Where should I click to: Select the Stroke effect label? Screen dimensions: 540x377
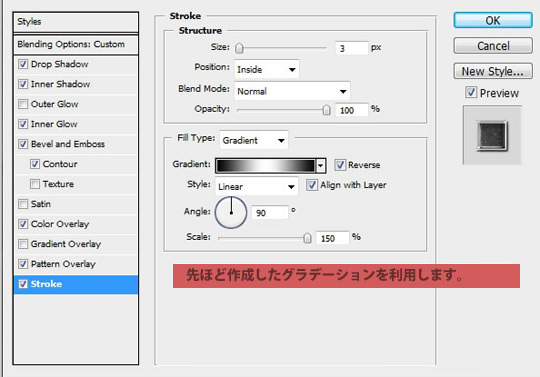[x=46, y=284]
